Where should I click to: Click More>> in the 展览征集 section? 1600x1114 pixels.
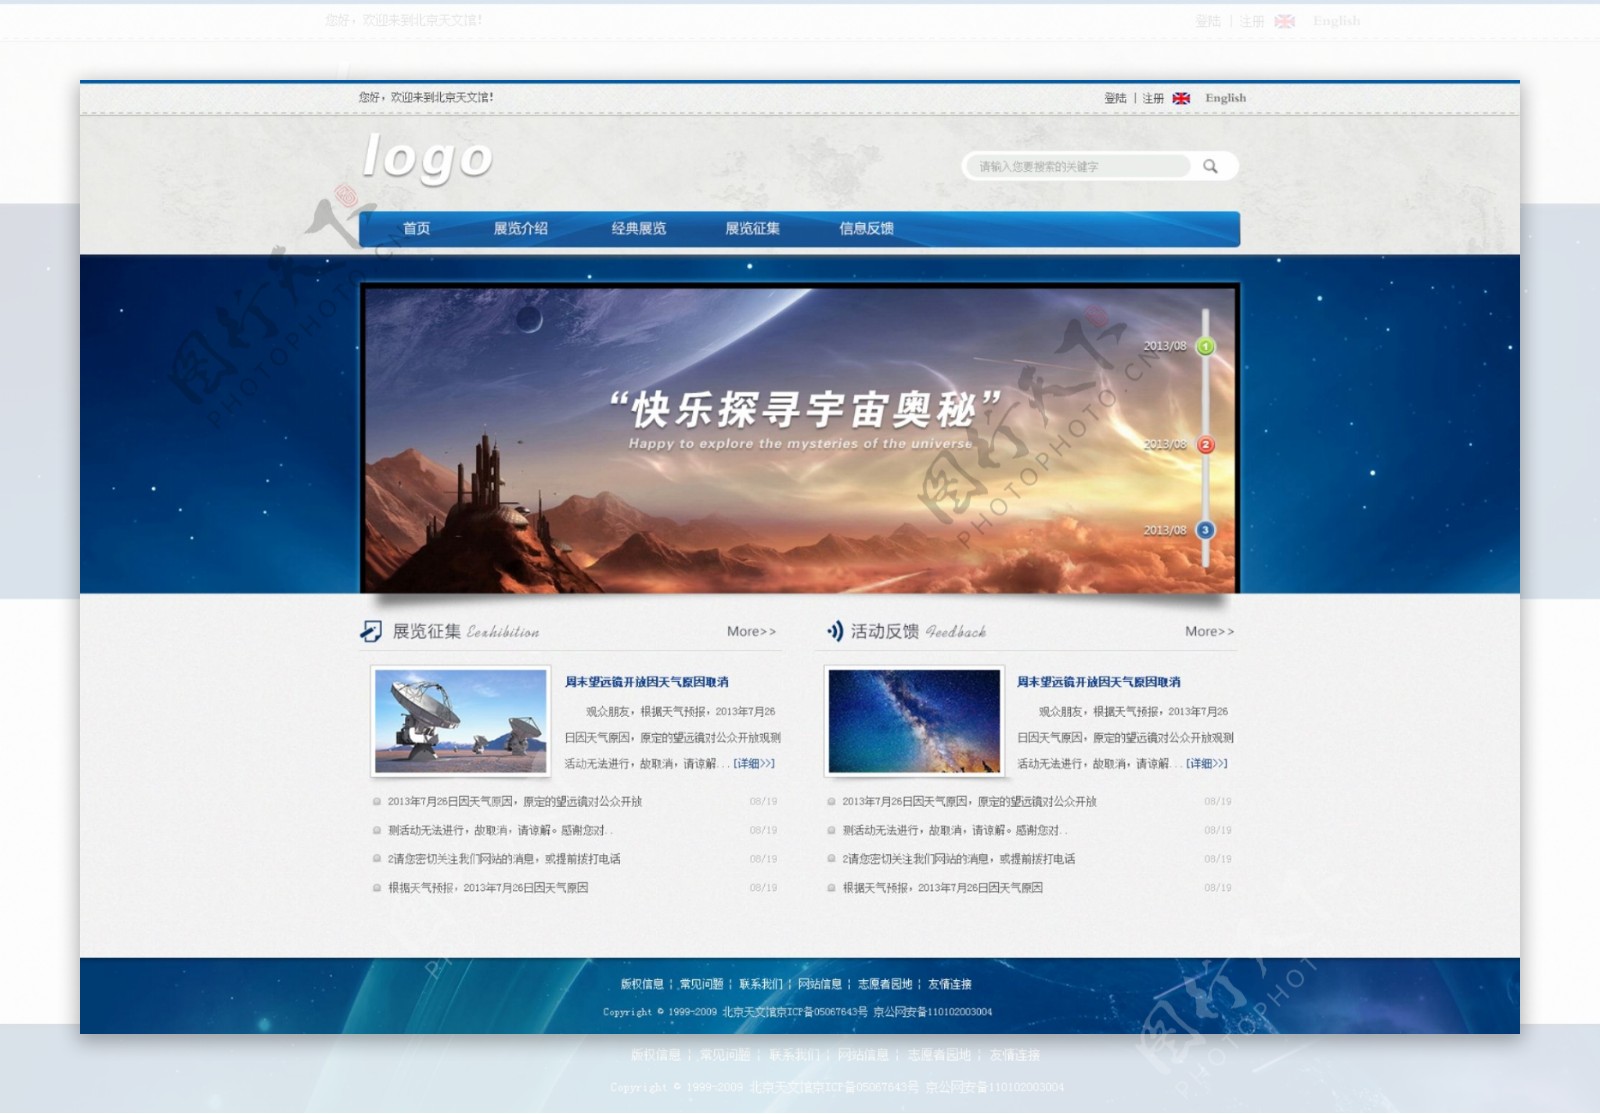pos(751,631)
